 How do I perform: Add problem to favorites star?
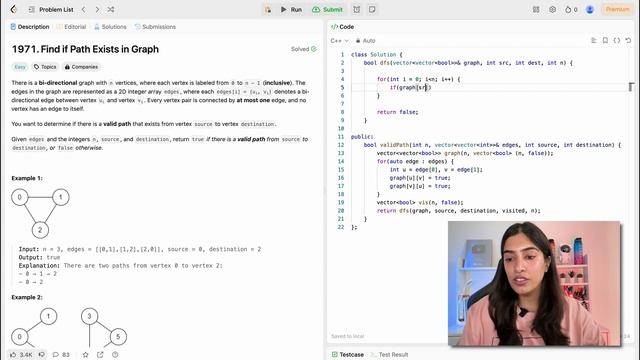(85, 355)
